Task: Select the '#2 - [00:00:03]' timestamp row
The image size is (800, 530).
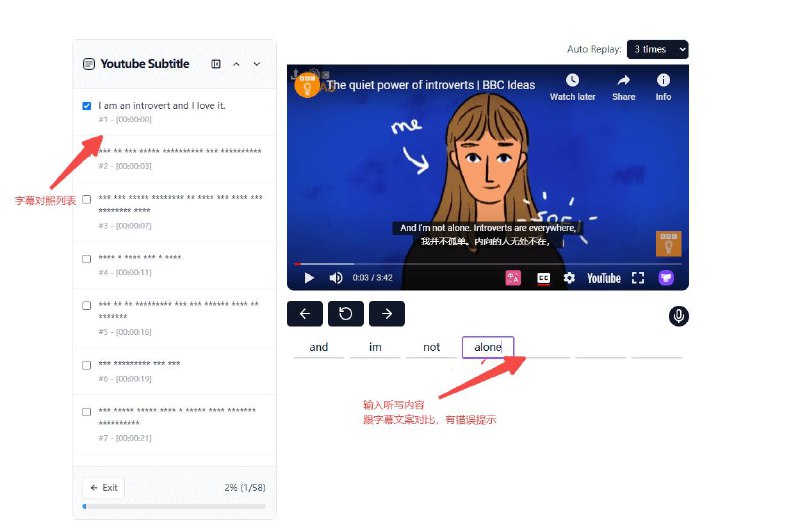Action: tap(125, 166)
